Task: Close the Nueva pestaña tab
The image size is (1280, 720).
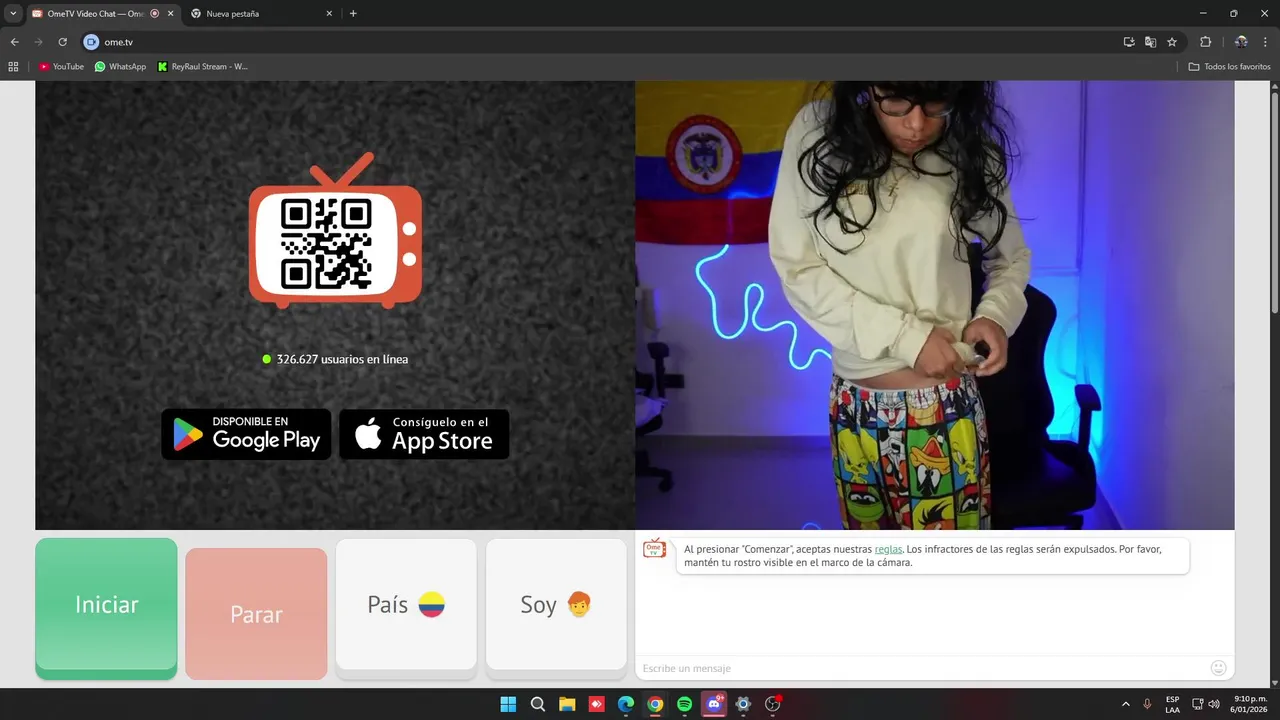Action: (329, 13)
